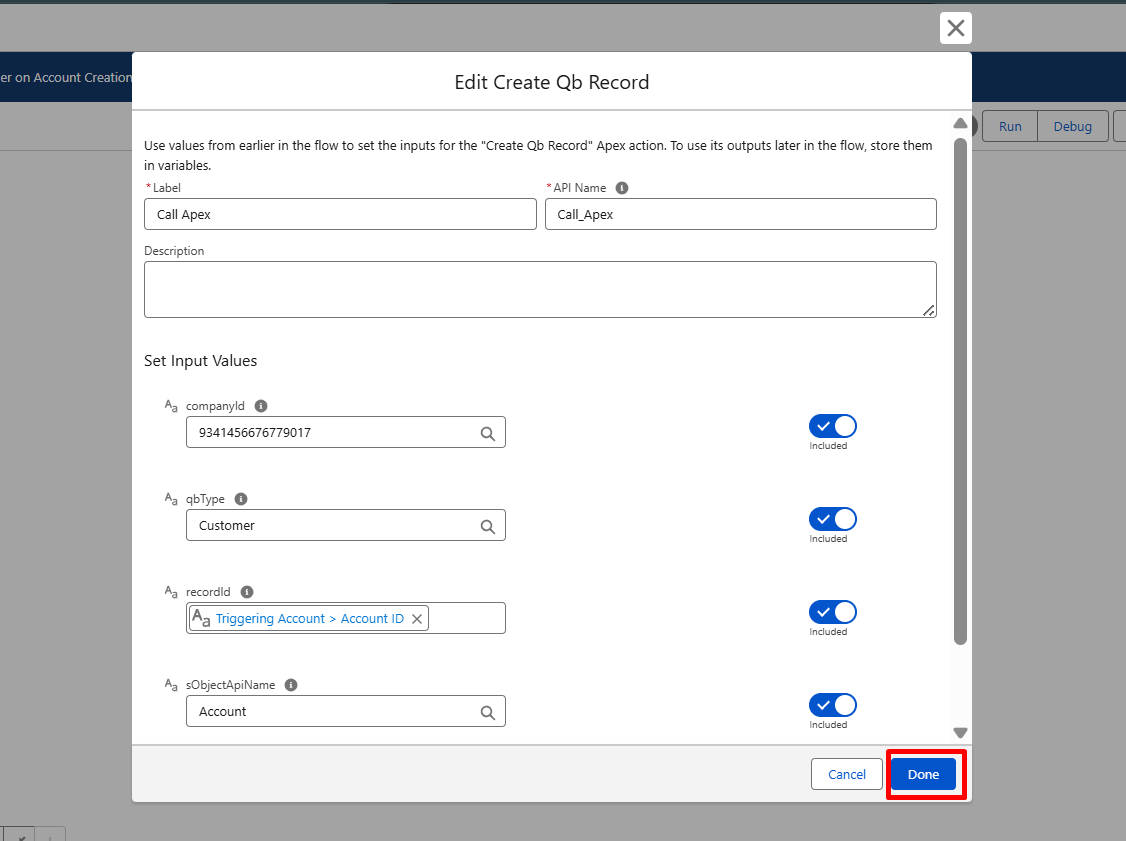
Task: Remove the Triggering Account > Account ID pill
Action: (x=417, y=618)
